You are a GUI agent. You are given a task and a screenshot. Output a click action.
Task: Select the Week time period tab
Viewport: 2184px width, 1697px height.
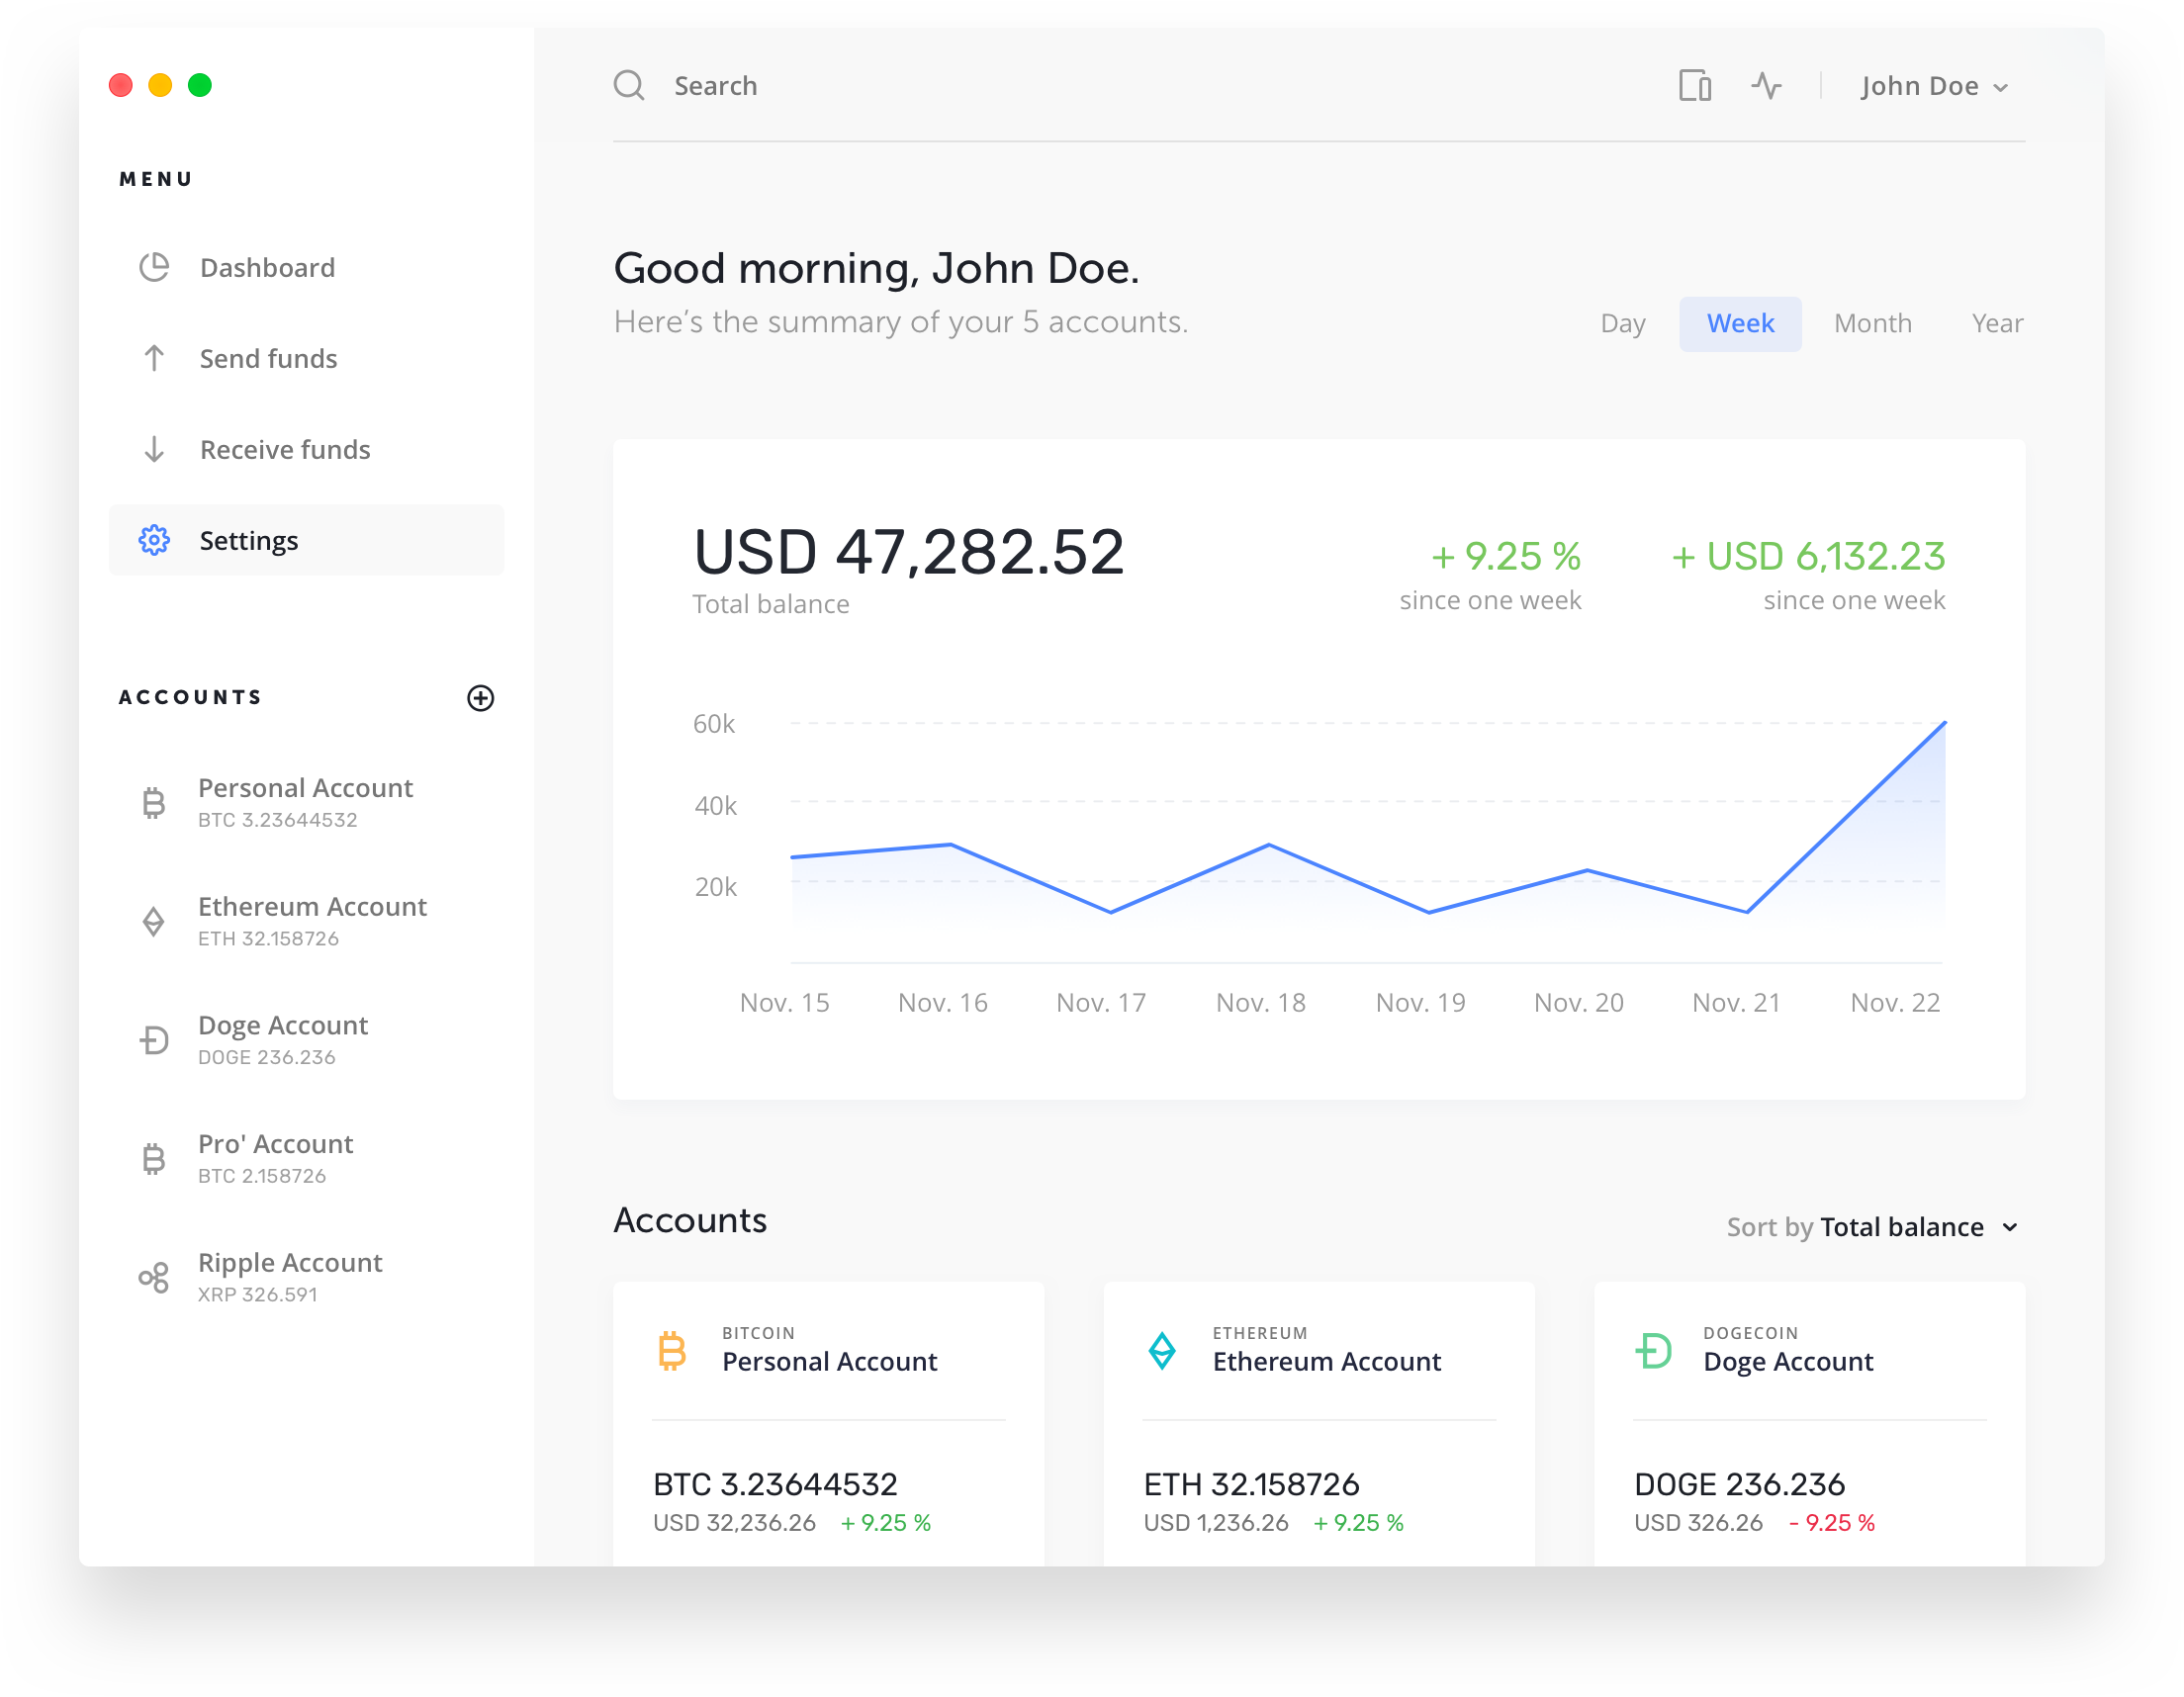tap(1737, 322)
